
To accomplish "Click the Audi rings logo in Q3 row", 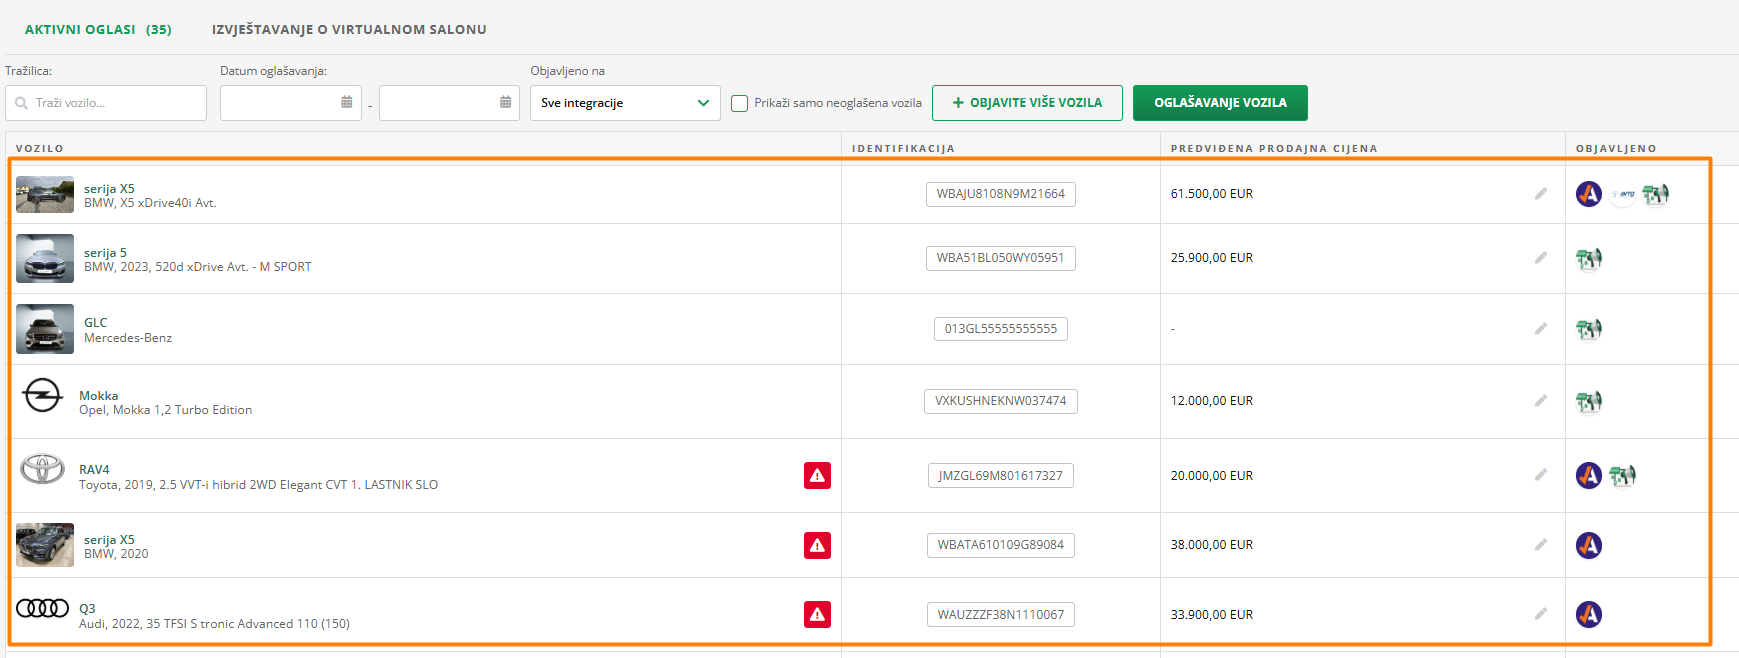I will click(43, 608).
